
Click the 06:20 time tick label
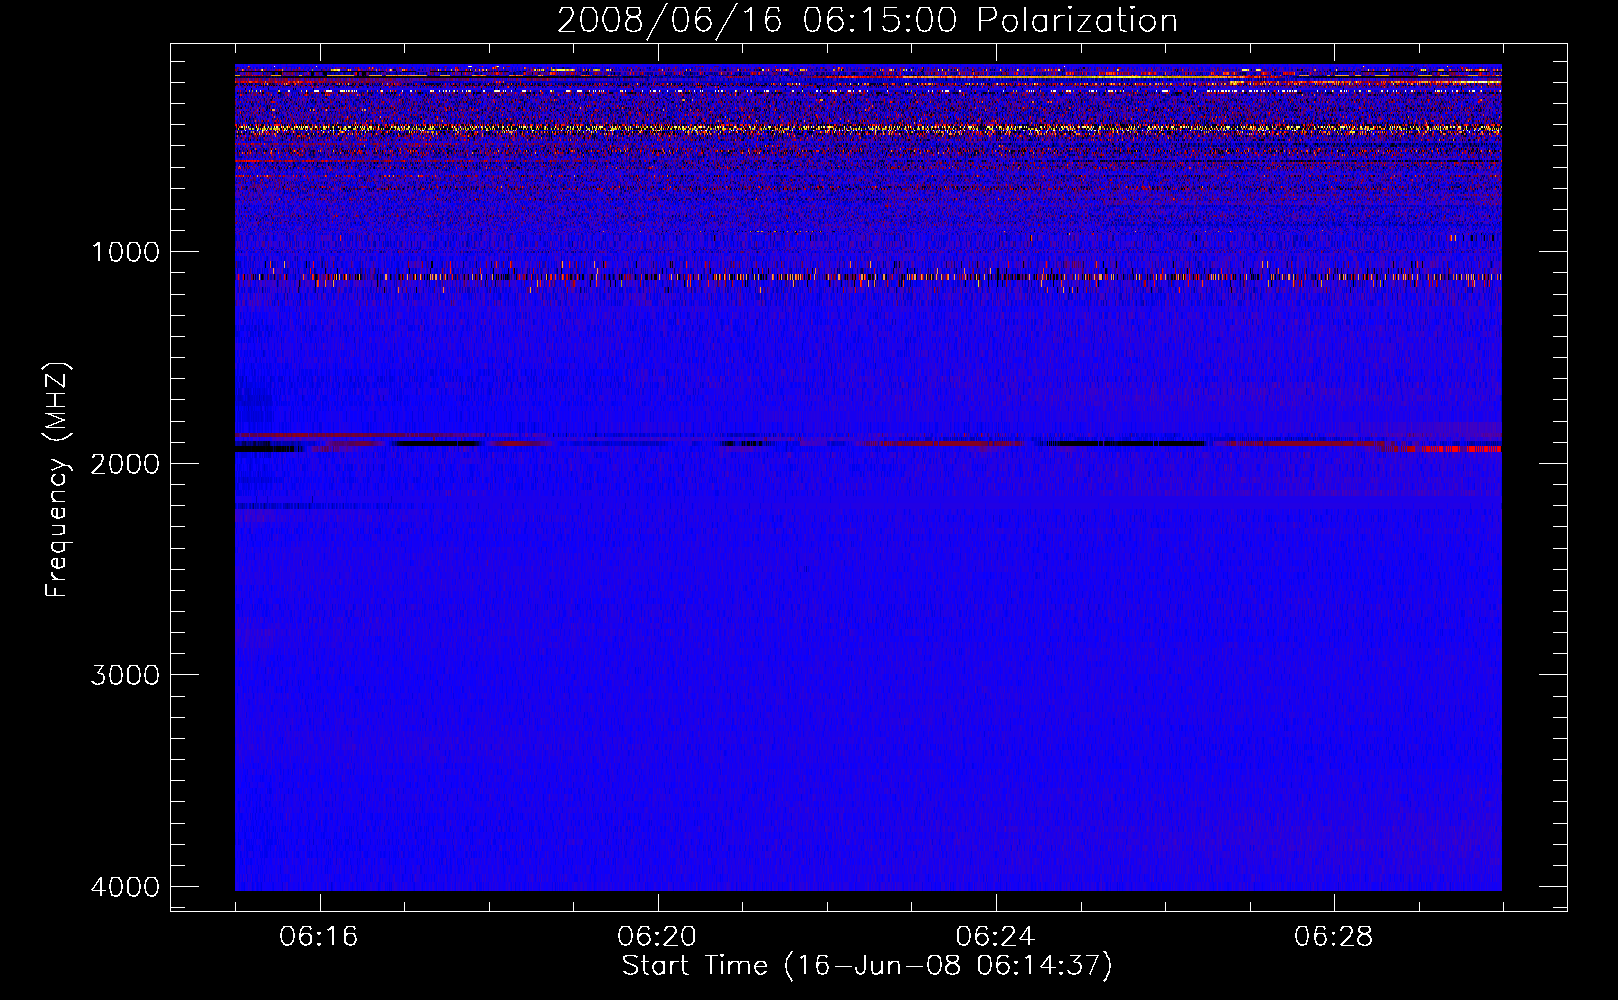[x=657, y=937]
